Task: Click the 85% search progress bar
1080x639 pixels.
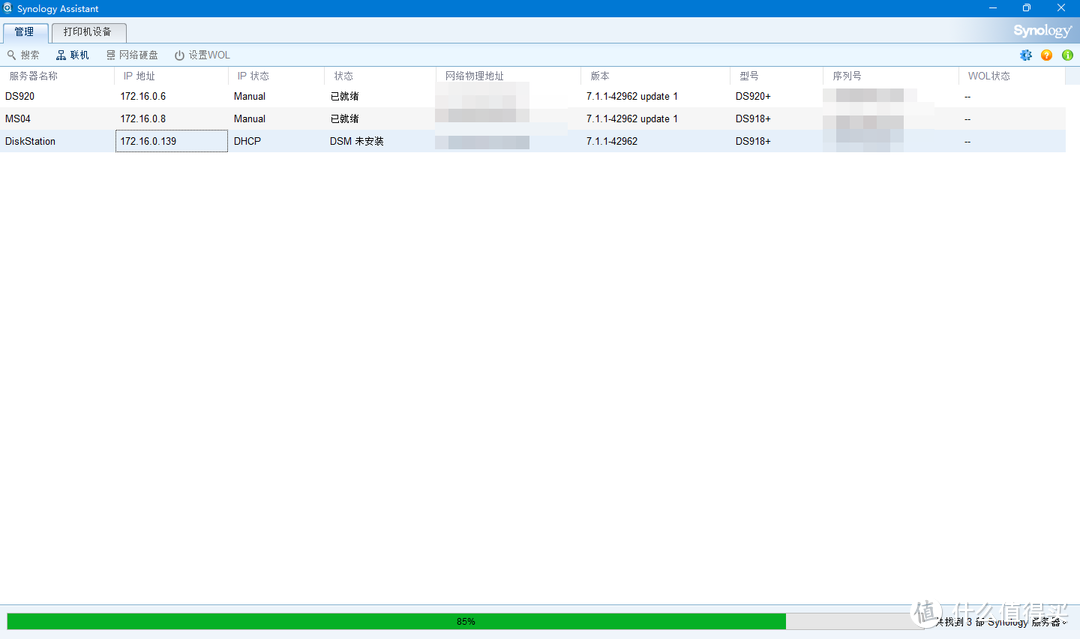Action: (466, 621)
